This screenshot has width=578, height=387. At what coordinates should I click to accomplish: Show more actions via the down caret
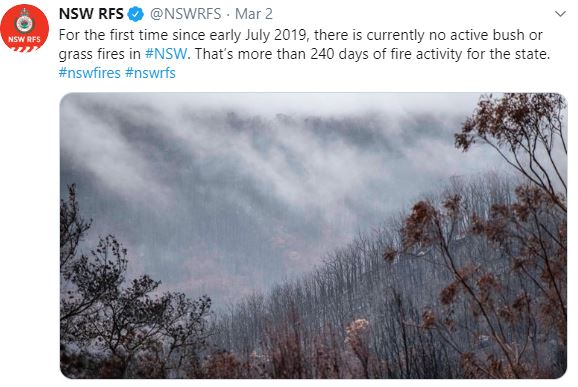(x=560, y=14)
